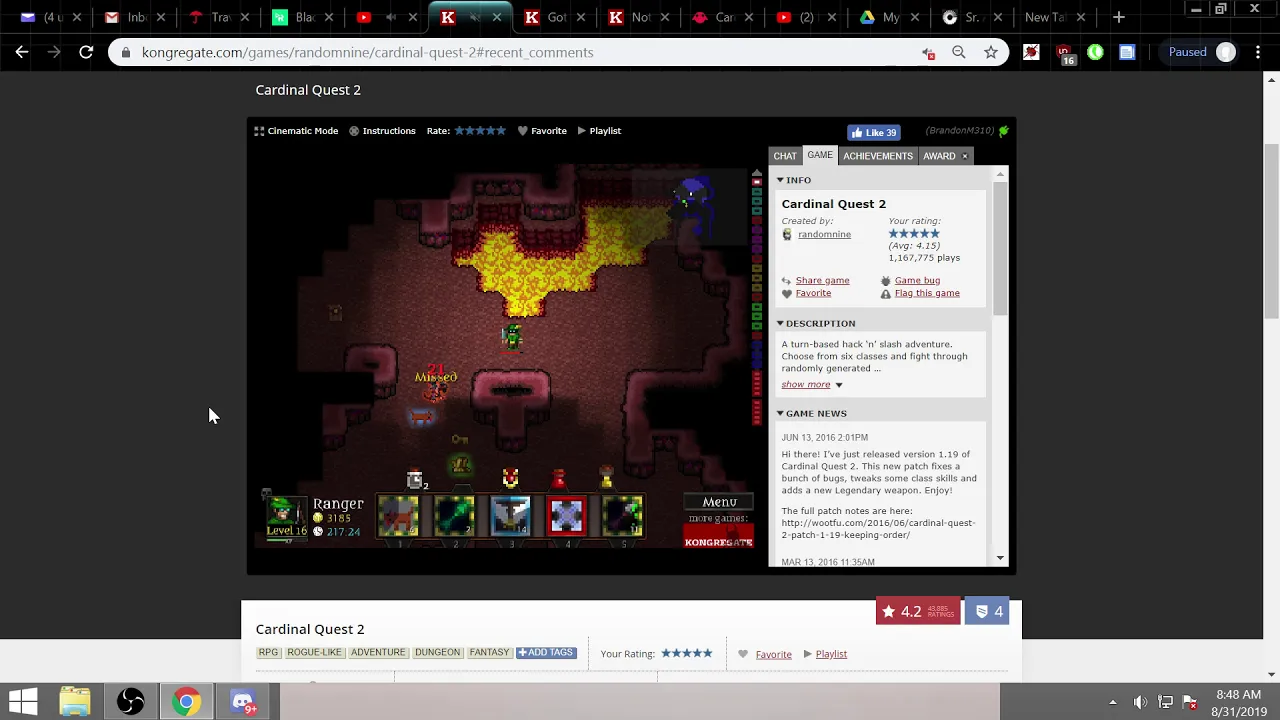This screenshot has width=1280, height=720.
Task: Use the scroll item with count 2
Action: (x=416, y=480)
